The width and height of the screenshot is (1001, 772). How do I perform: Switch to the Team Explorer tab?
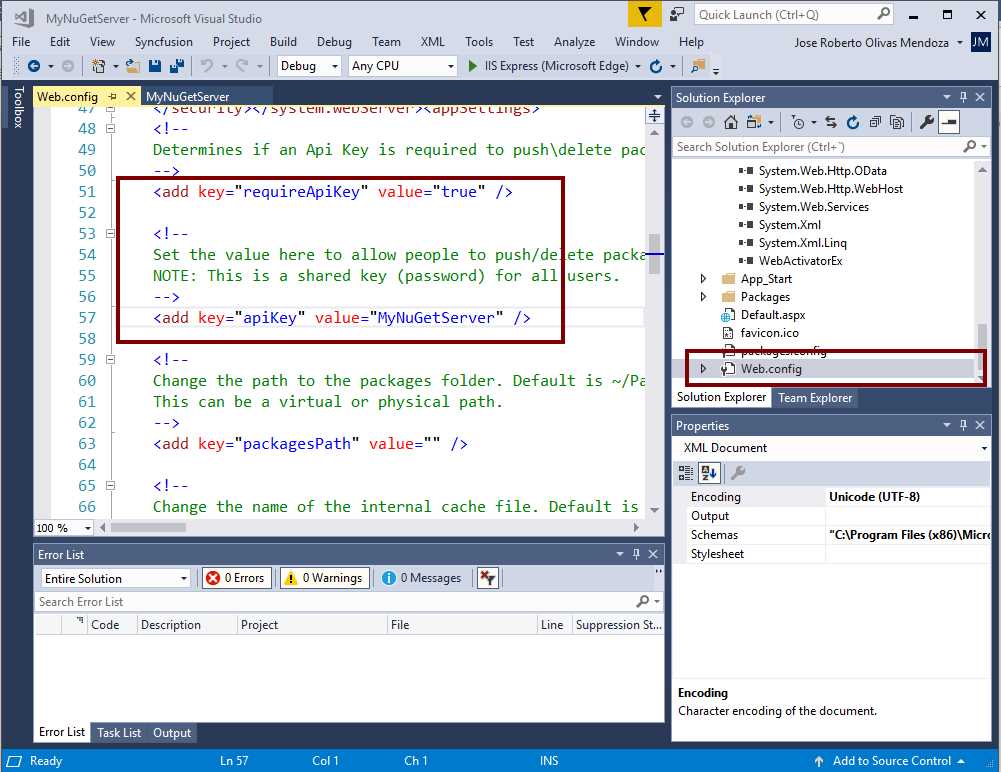[814, 398]
